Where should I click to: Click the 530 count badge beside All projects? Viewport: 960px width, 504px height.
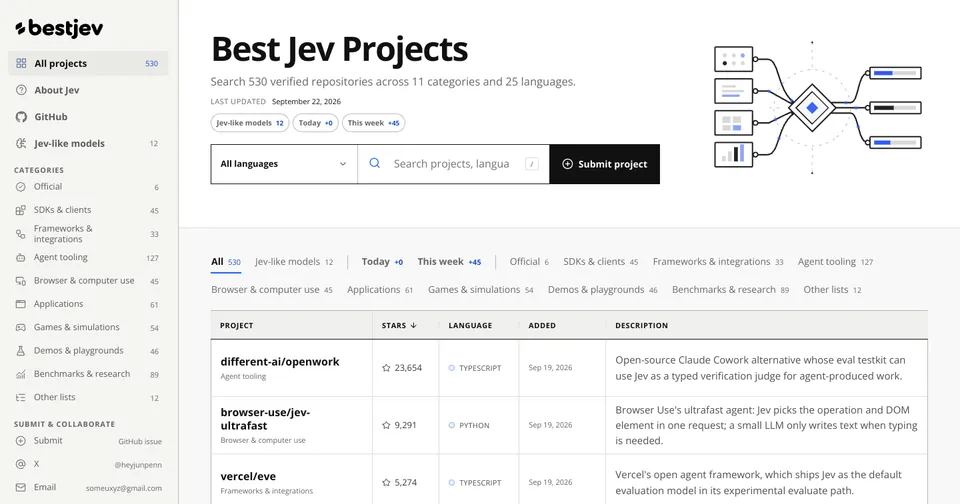[152, 64]
